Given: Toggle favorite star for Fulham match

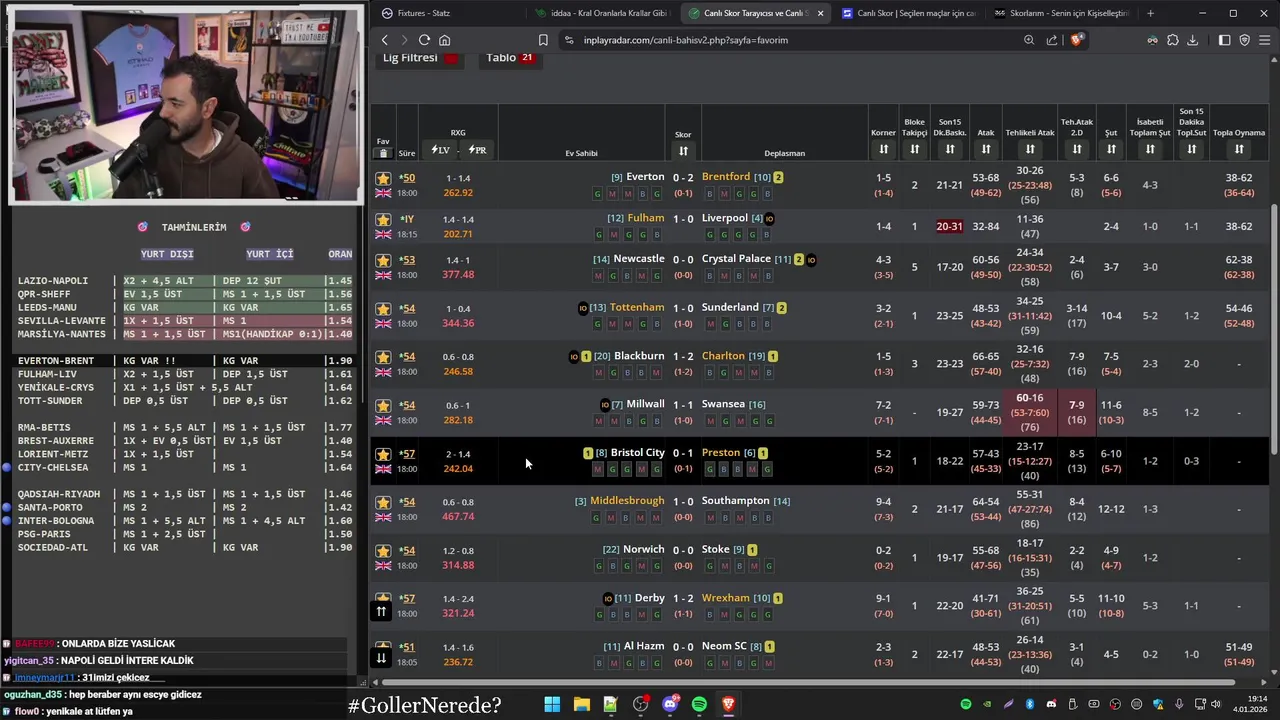Looking at the screenshot, I should pyautogui.click(x=383, y=219).
